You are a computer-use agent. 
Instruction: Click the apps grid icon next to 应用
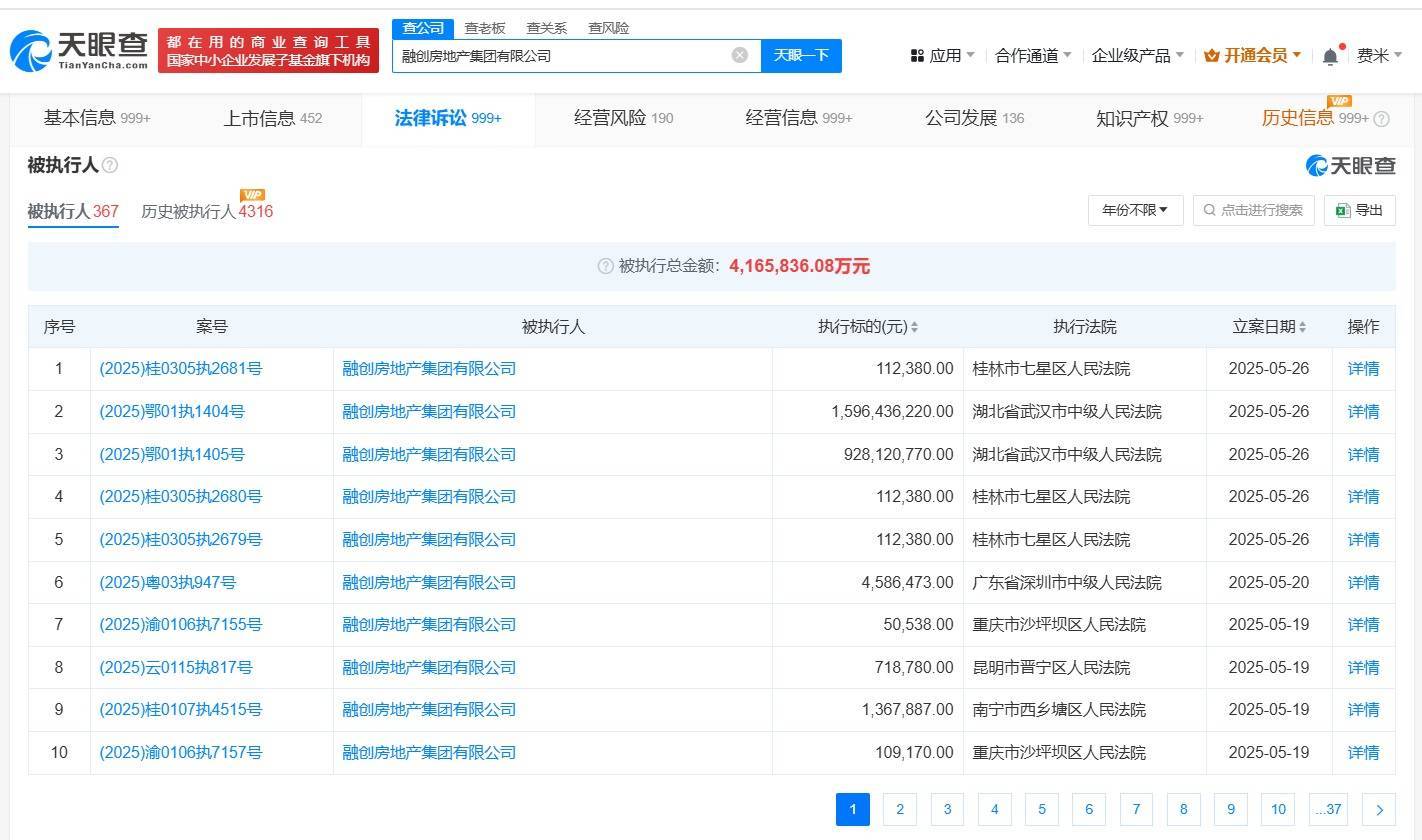click(x=917, y=56)
